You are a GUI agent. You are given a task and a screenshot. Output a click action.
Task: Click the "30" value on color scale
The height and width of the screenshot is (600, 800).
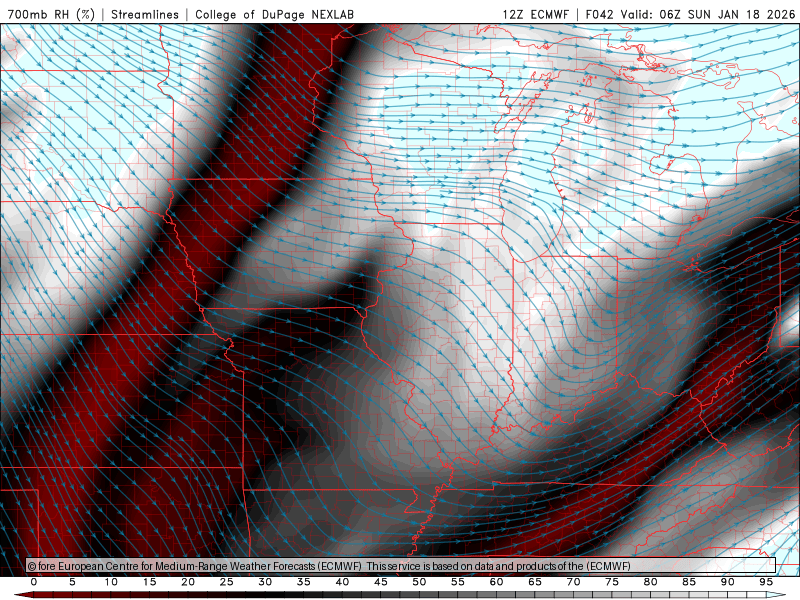click(x=265, y=582)
